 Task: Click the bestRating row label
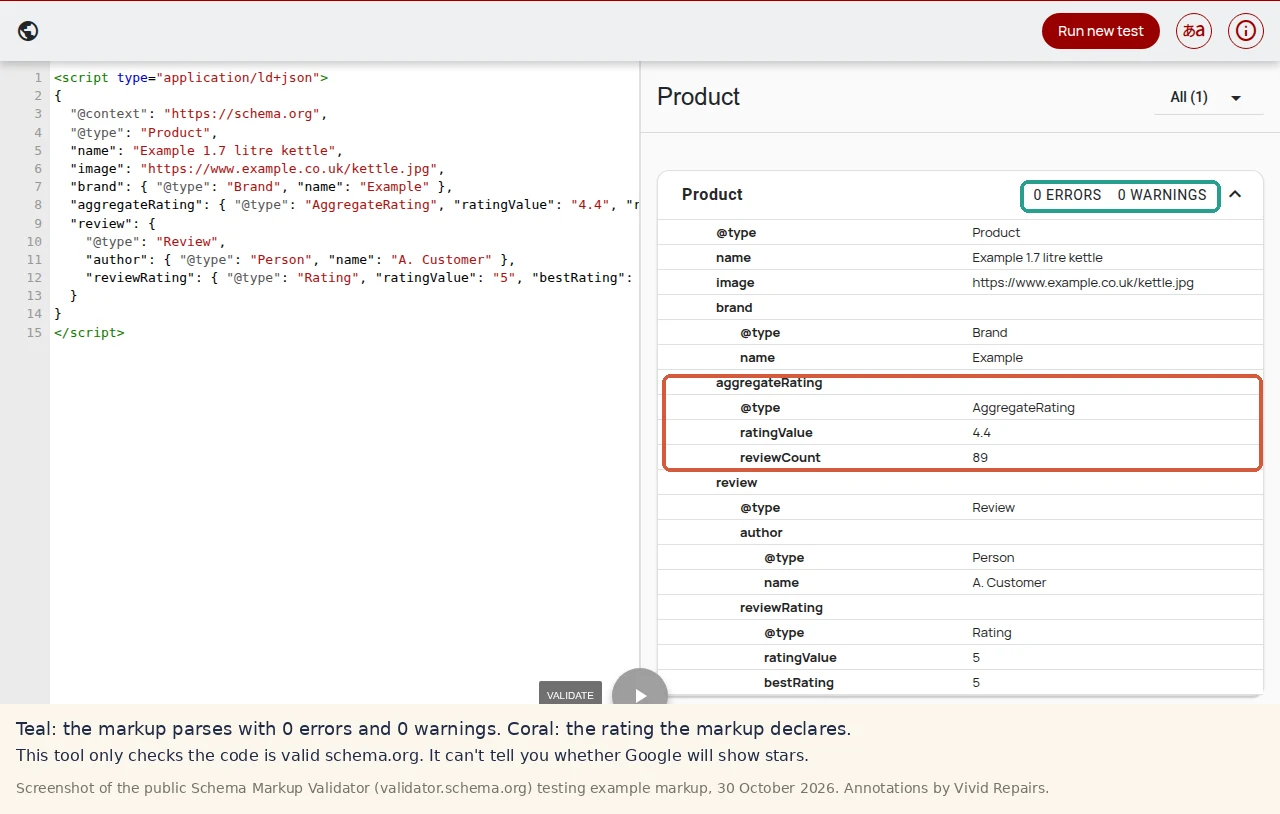click(x=799, y=683)
